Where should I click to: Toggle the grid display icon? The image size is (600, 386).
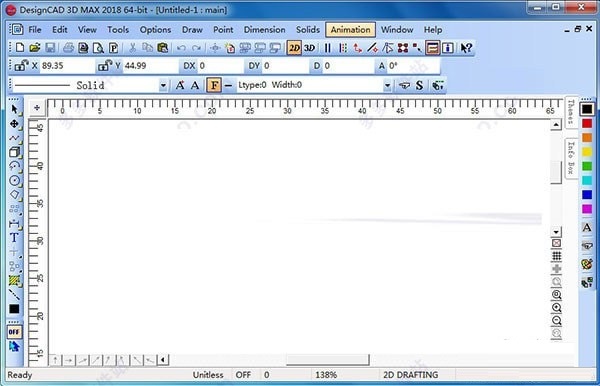click(x=556, y=256)
